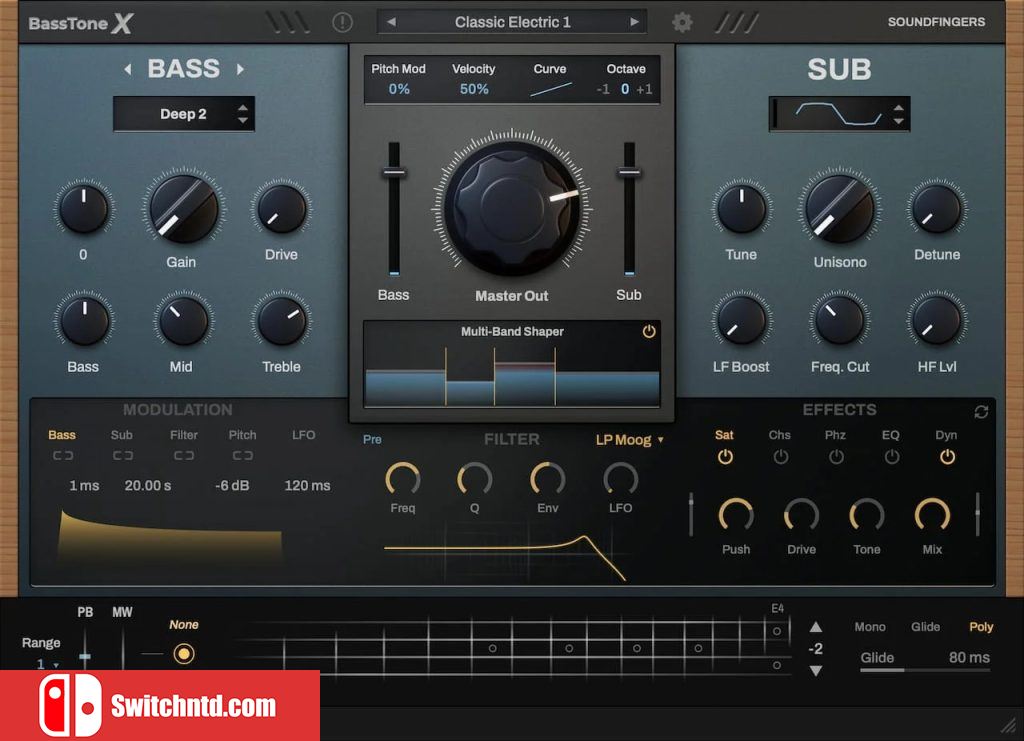Click the Velocity 50% value
1024x741 pixels.
point(474,89)
